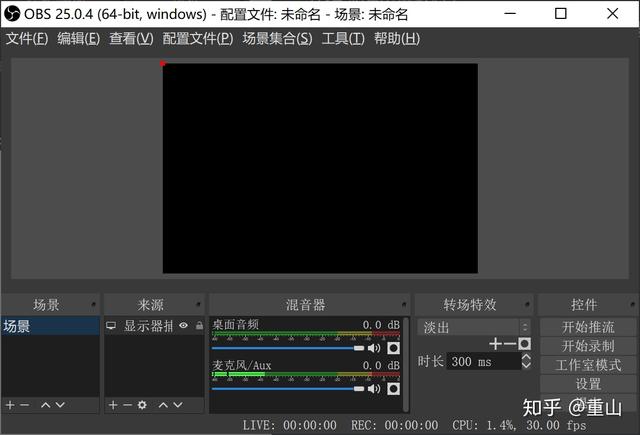Open the 查看(V) menu
This screenshot has width=640, height=435.
point(131,39)
